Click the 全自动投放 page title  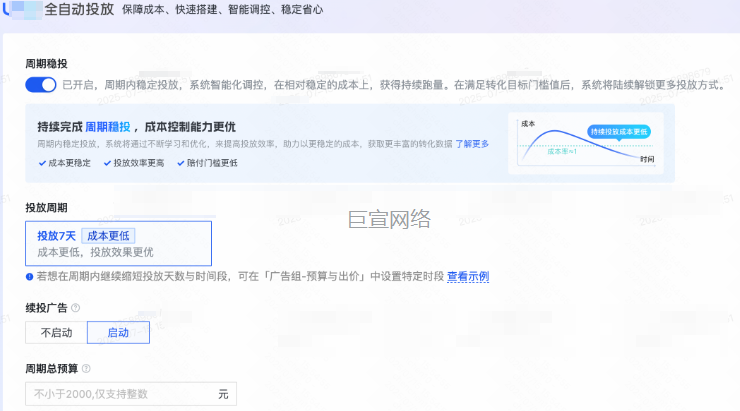click(79, 9)
